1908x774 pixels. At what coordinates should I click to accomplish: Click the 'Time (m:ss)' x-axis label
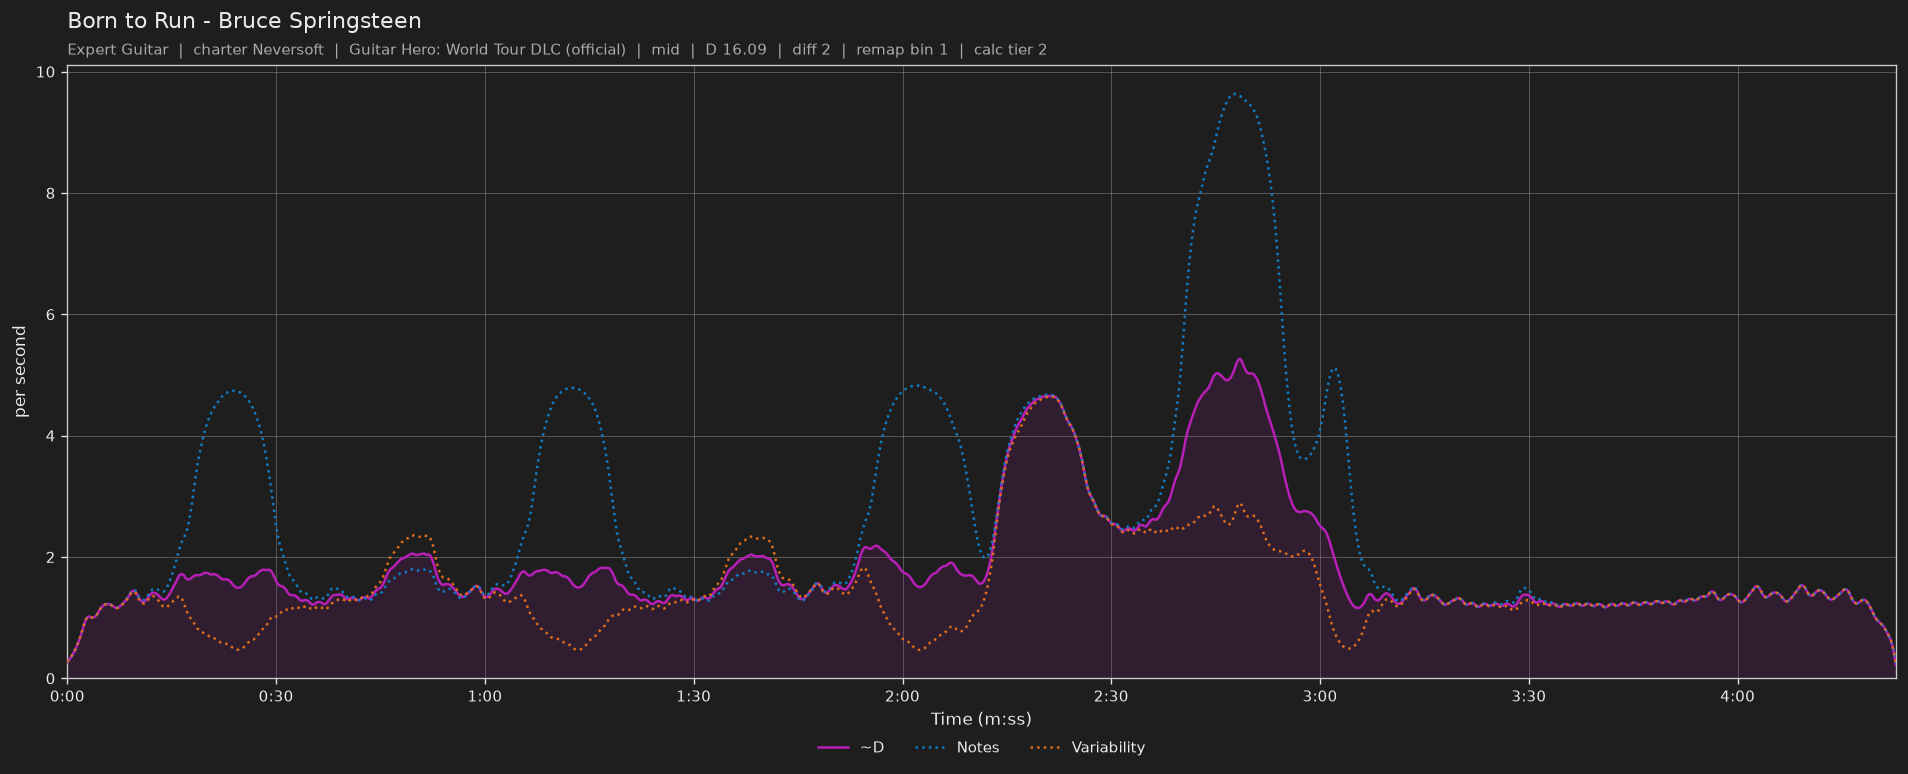[x=981, y=719]
